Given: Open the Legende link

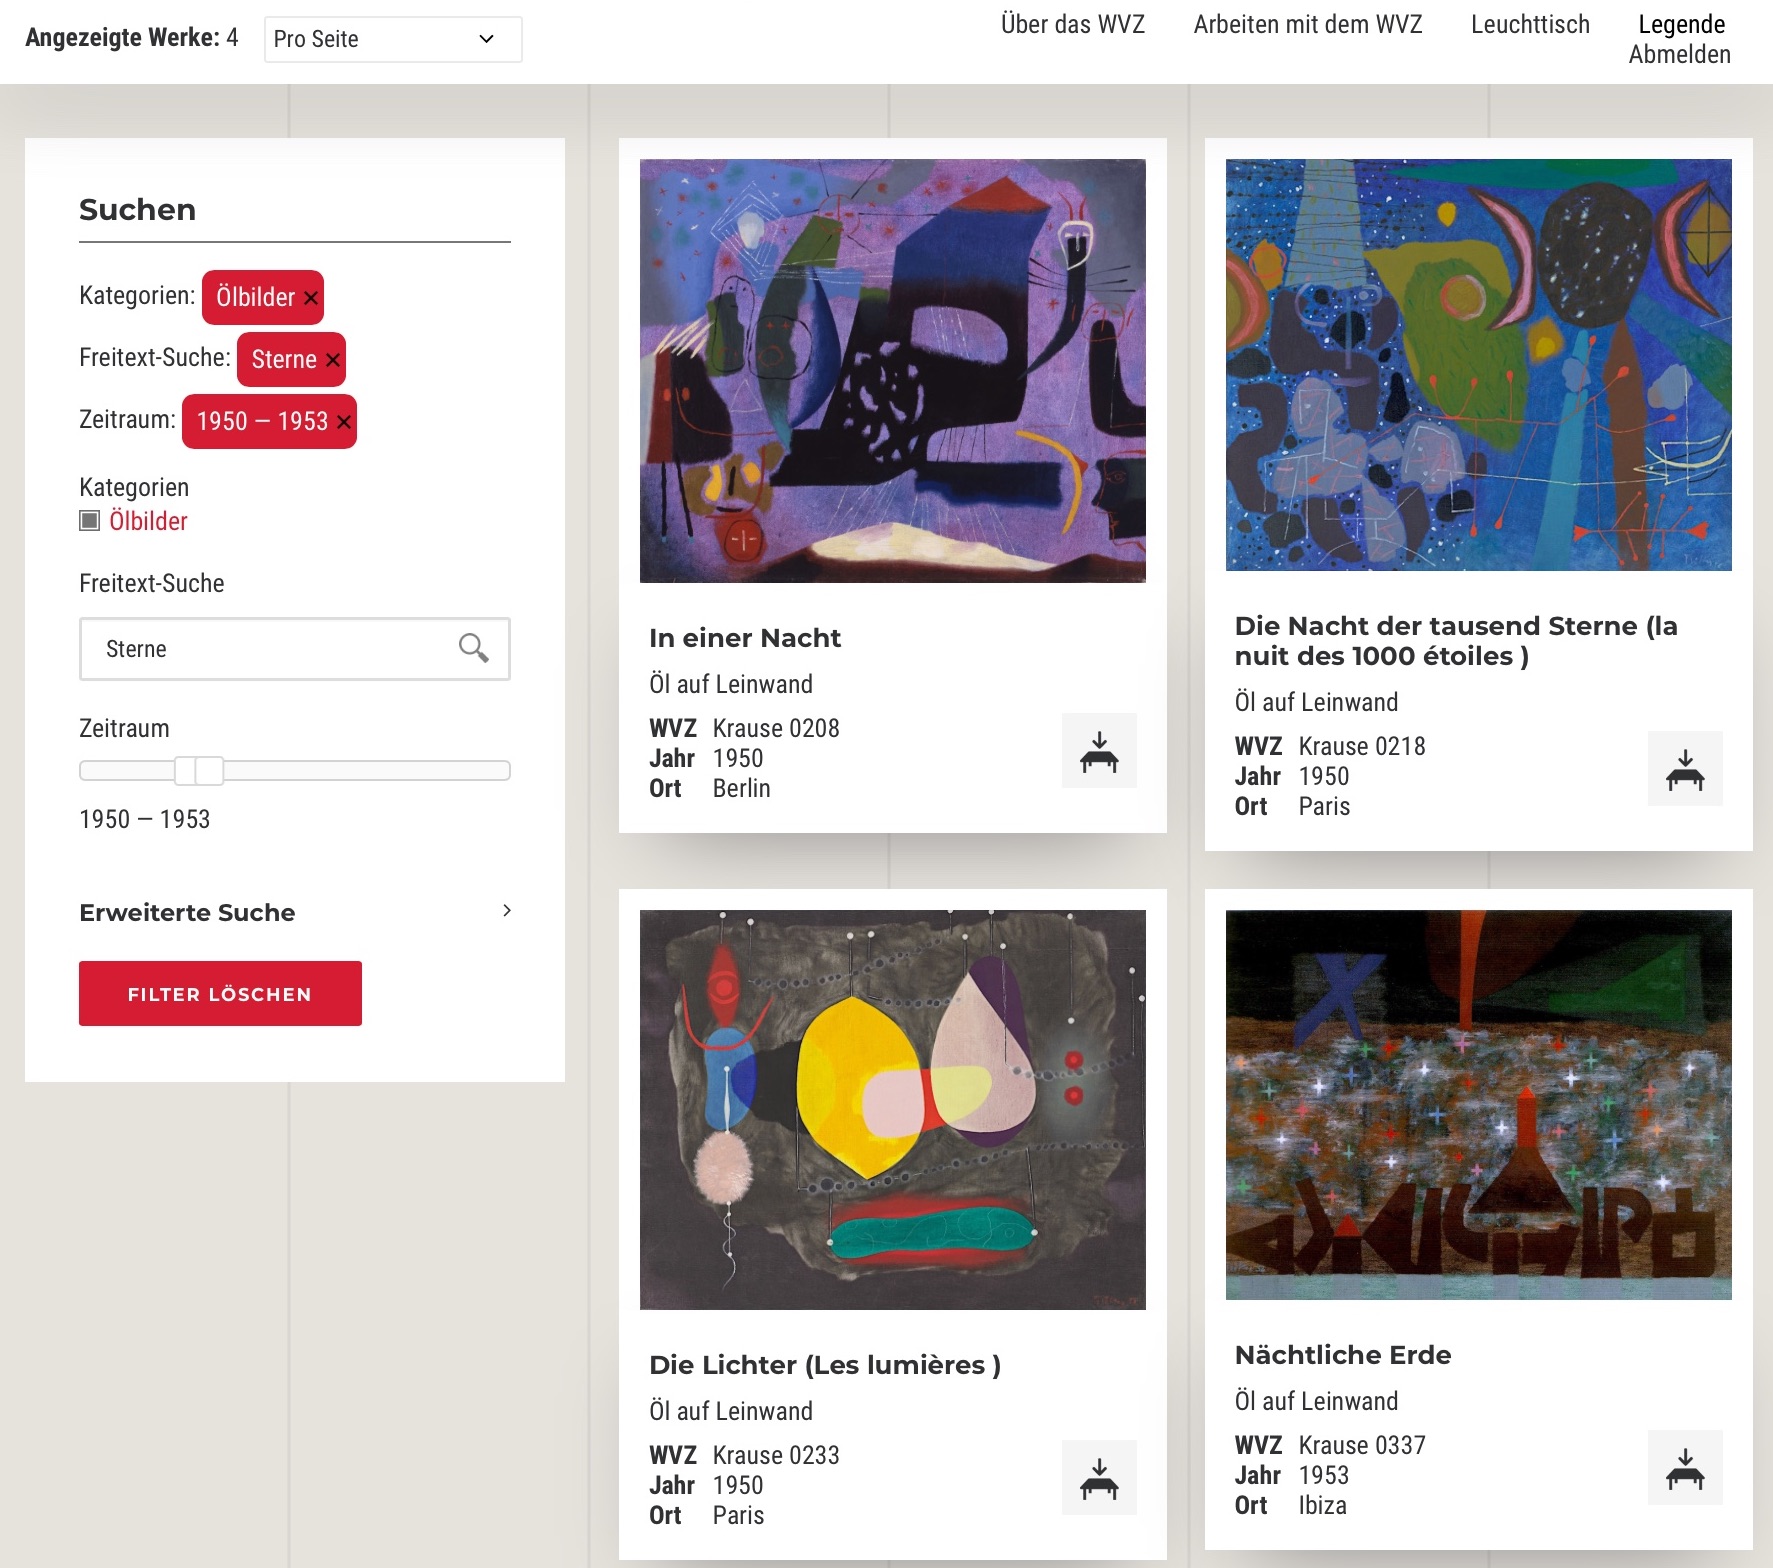Looking at the screenshot, I should [1681, 24].
